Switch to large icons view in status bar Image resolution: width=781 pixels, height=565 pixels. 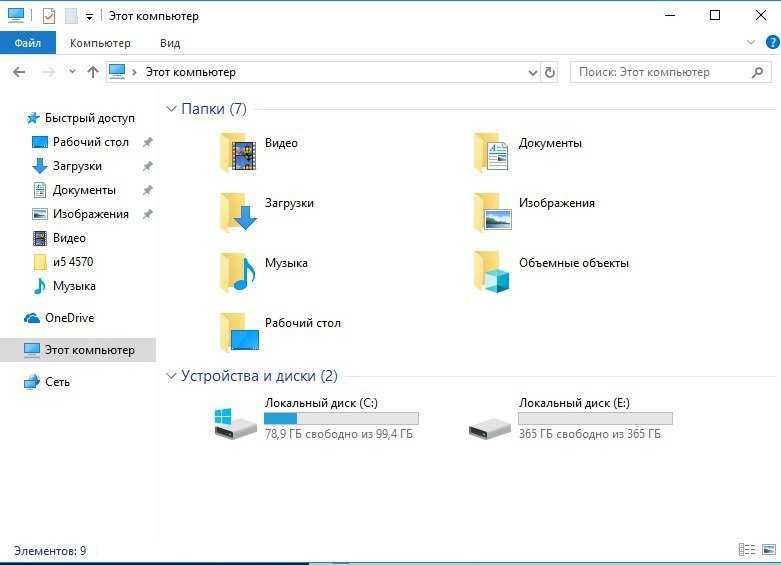[x=769, y=550]
